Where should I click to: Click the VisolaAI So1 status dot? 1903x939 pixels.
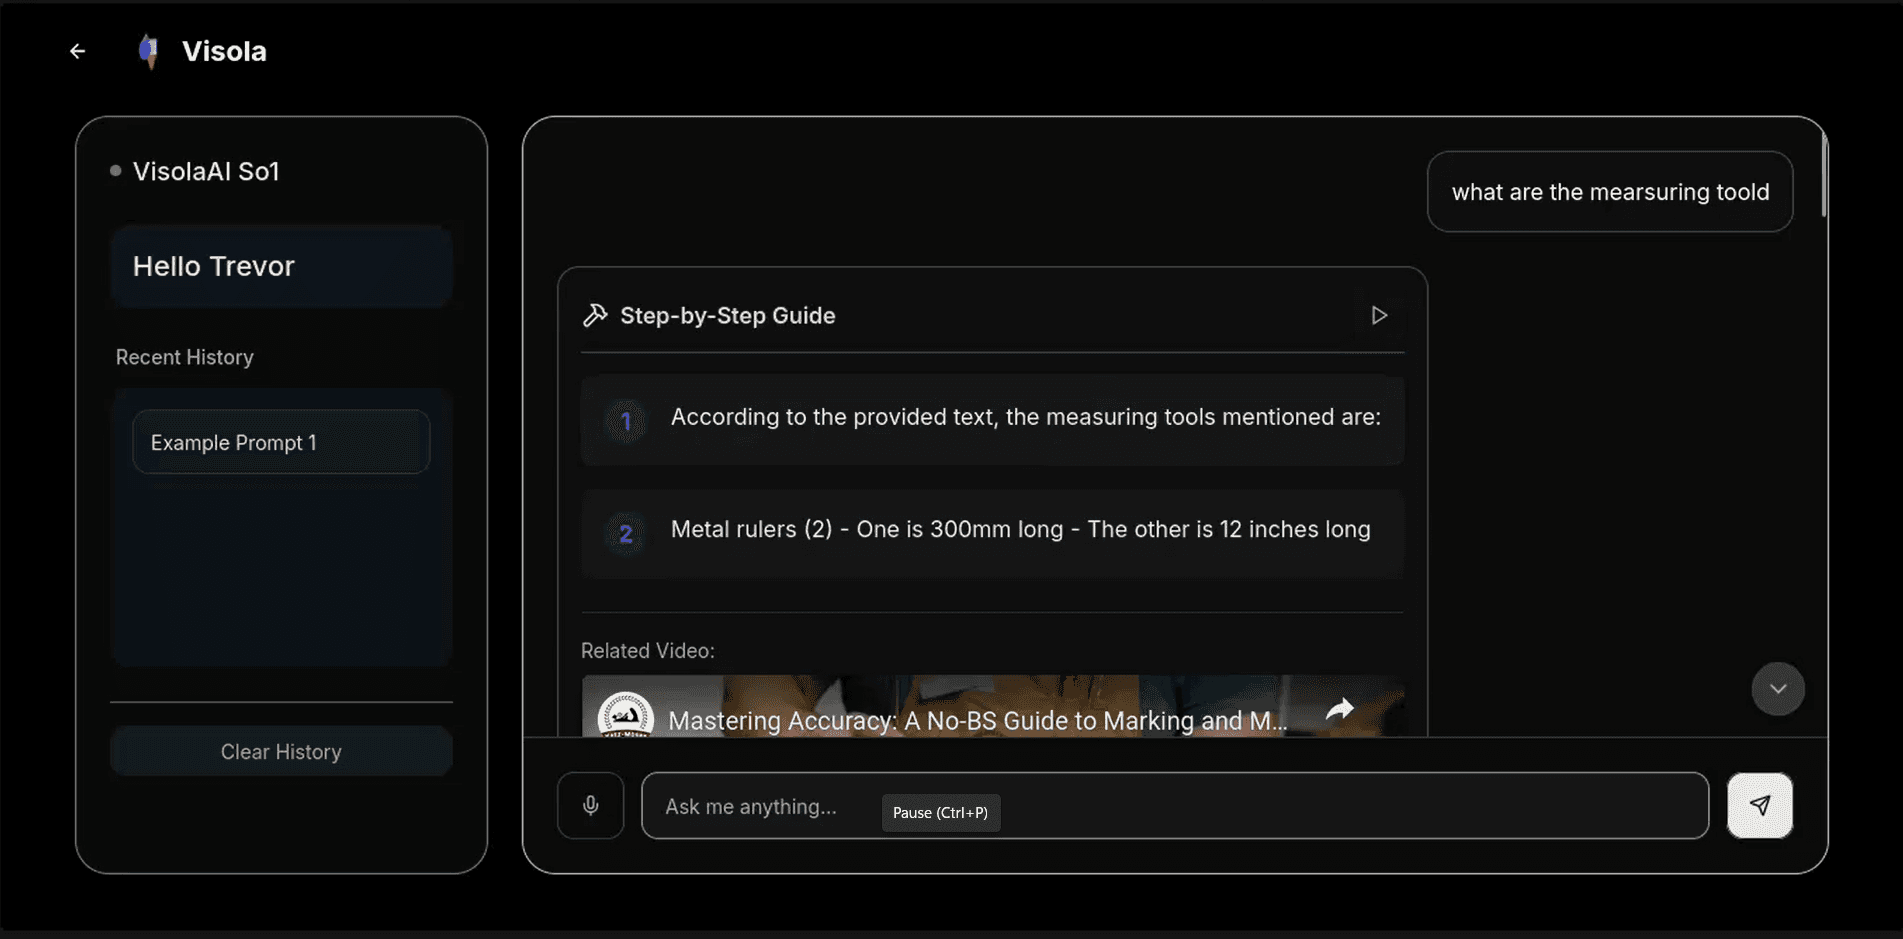coord(116,171)
